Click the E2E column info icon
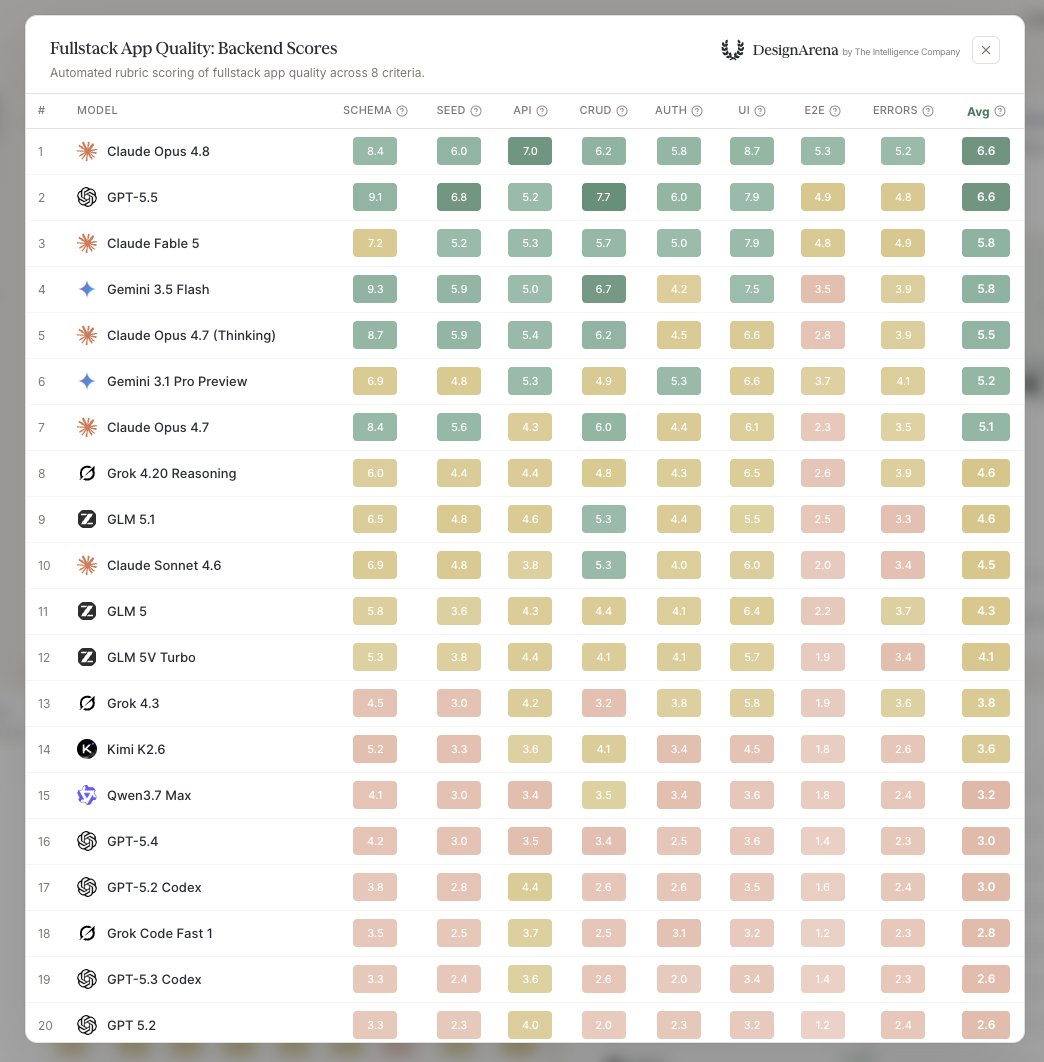 (835, 111)
